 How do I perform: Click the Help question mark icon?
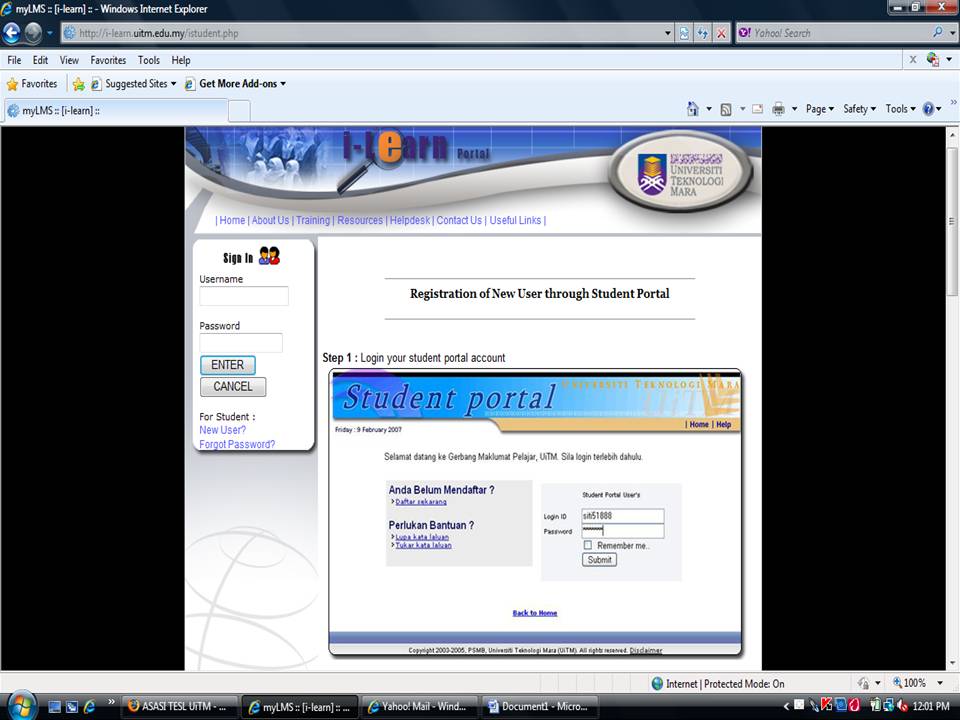(928, 109)
